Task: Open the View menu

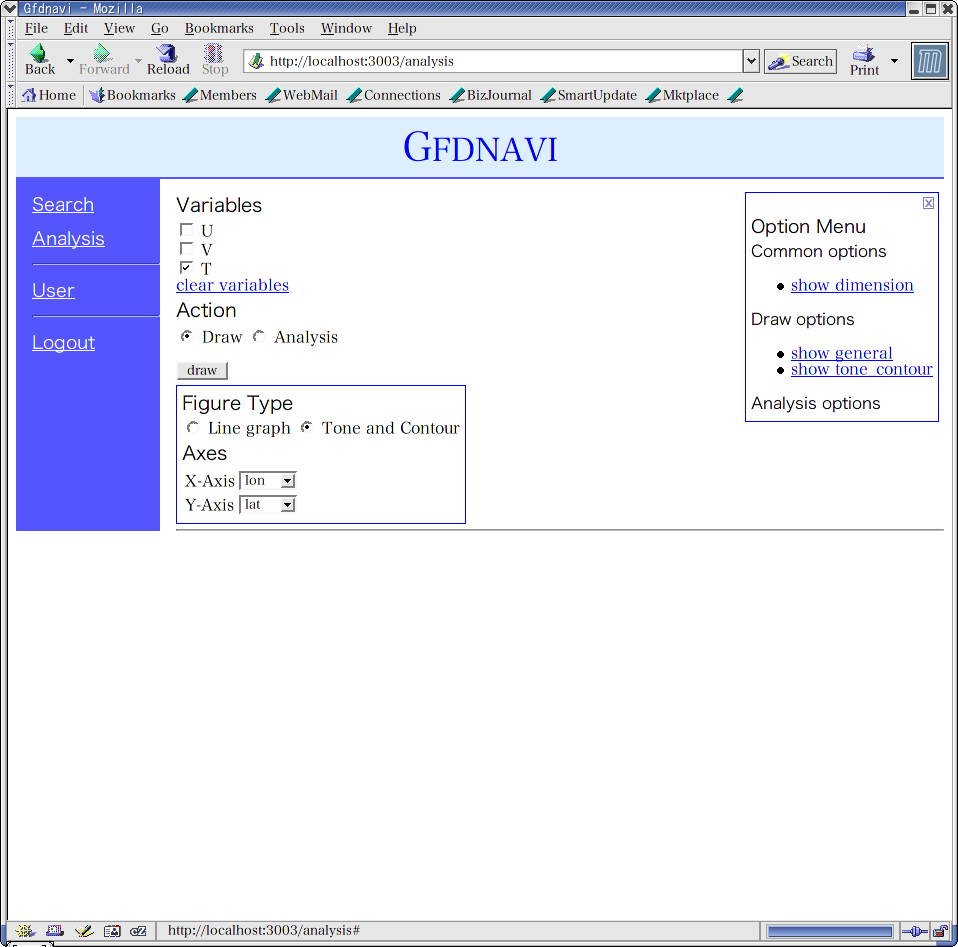Action: 119,28
